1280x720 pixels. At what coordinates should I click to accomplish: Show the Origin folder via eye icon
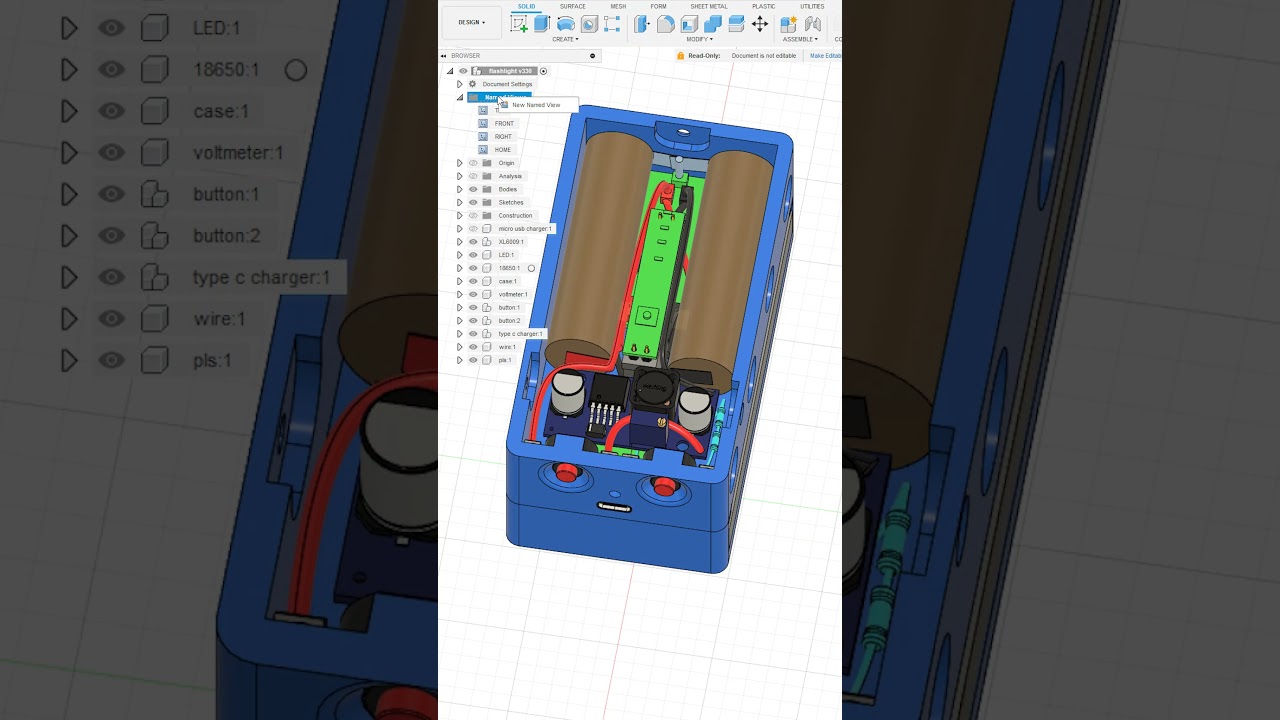(473, 163)
